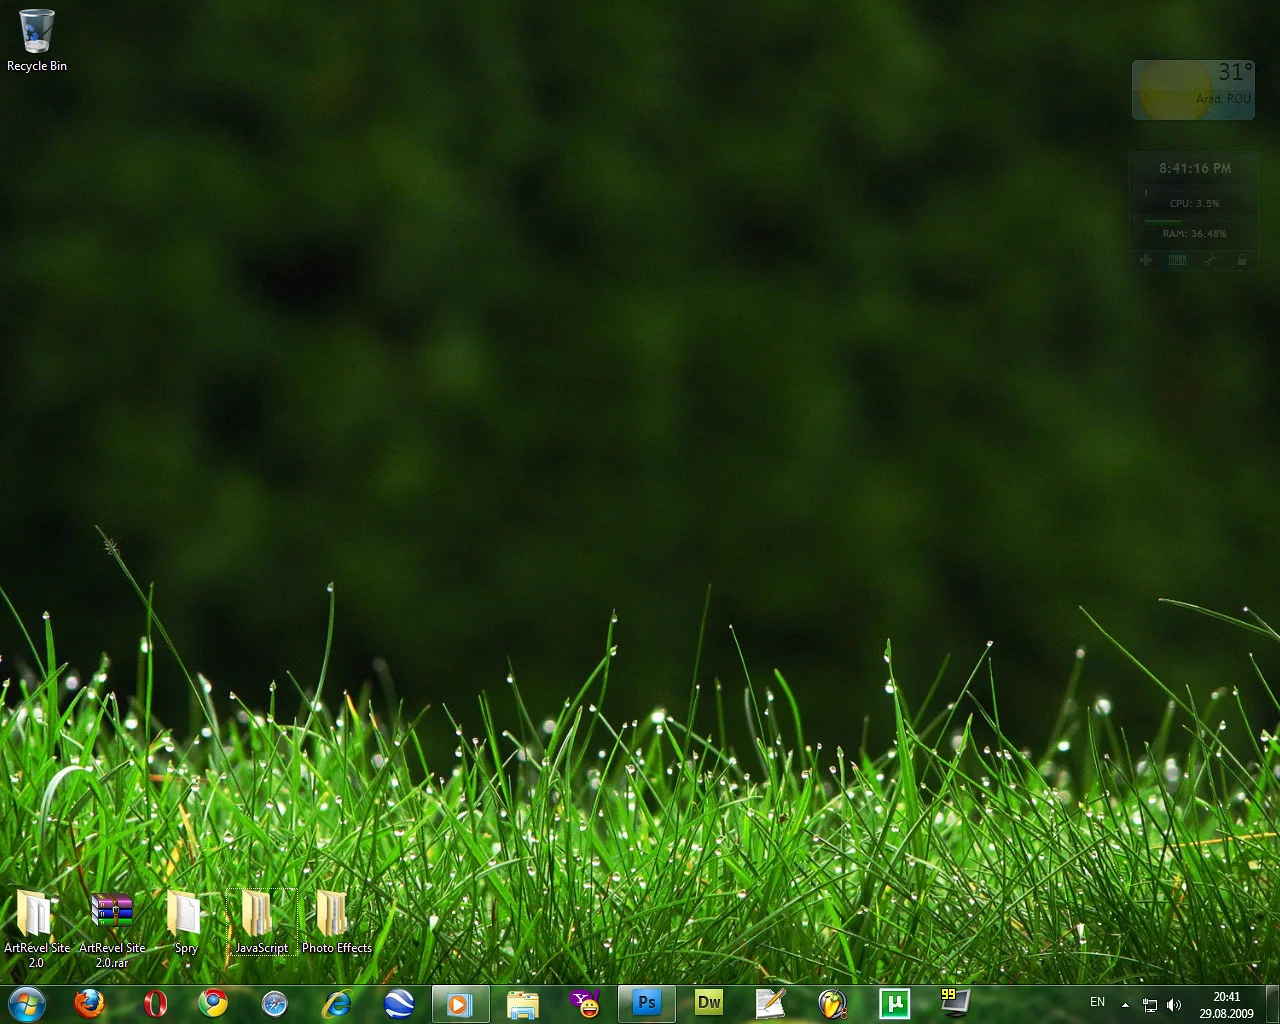This screenshot has height=1024, width=1280.
Task: Open FL Studio from the taskbar
Action: tap(832, 1003)
